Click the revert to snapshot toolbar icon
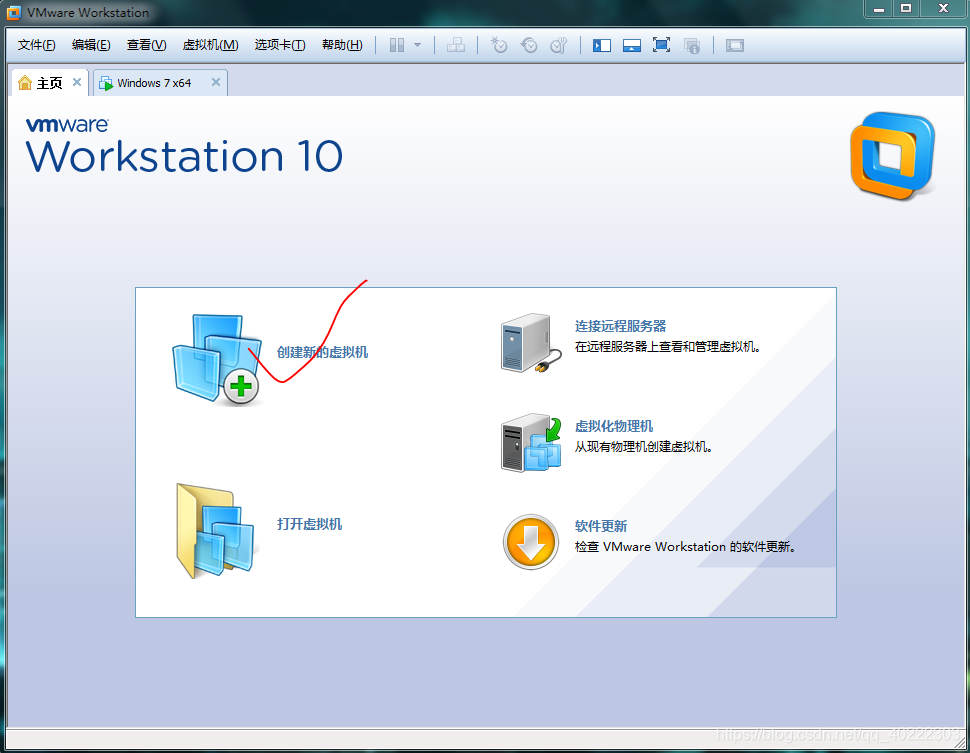The width and height of the screenshot is (970, 753). [x=529, y=45]
